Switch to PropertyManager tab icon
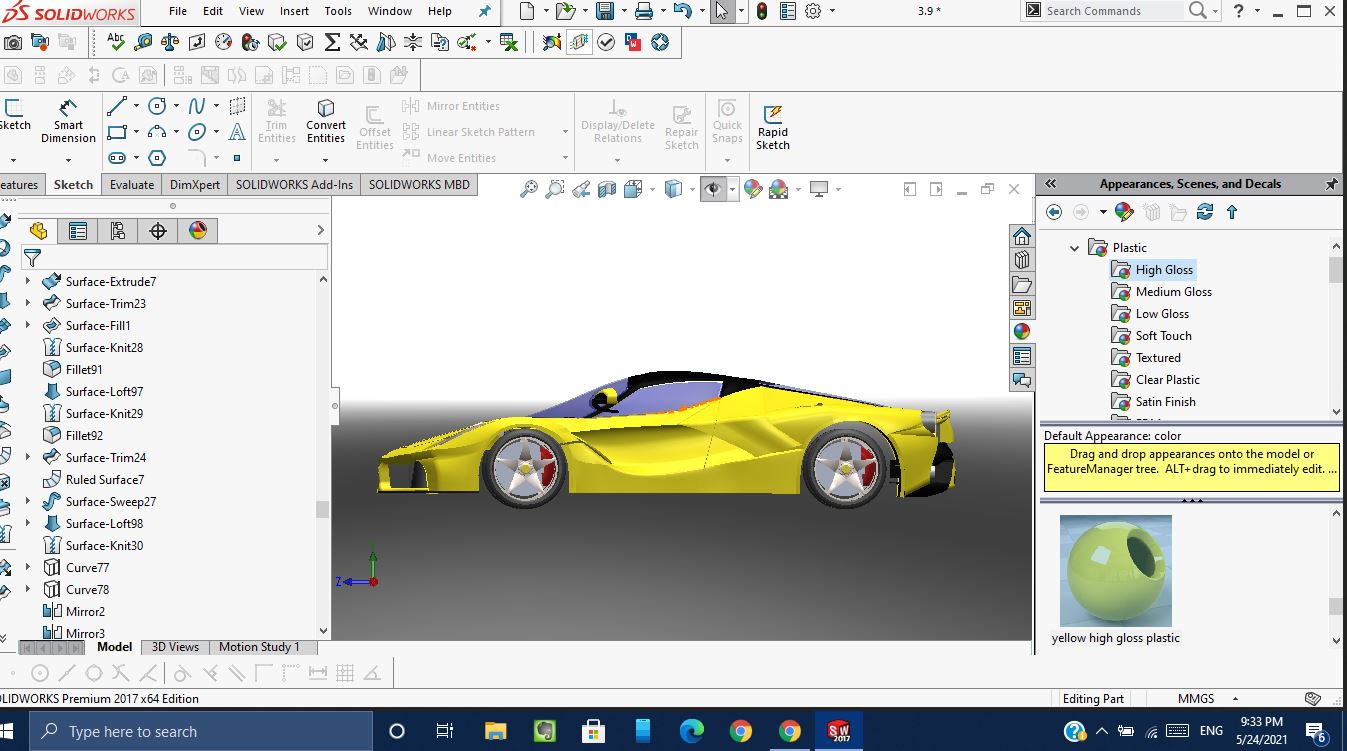1347x751 pixels. click(x=78, y=231)
